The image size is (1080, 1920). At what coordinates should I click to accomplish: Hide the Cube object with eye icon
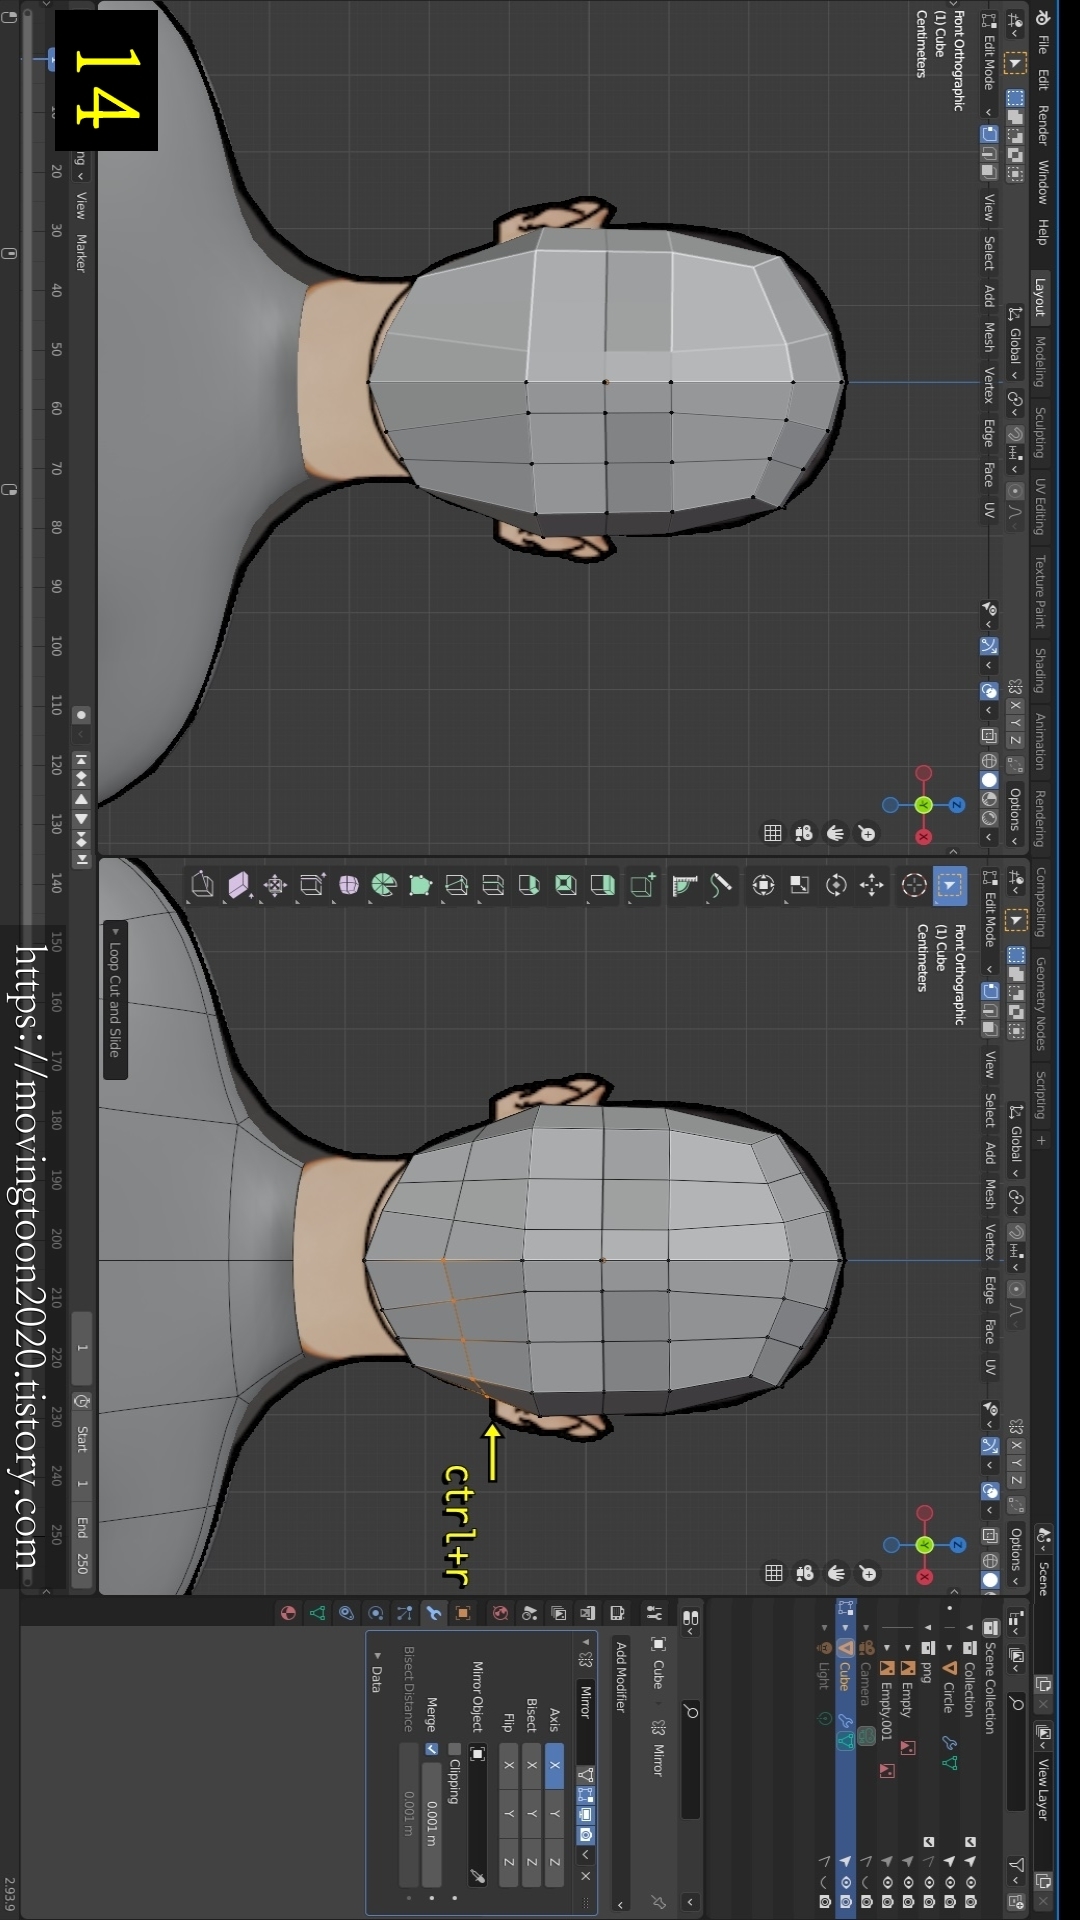(846, 1882)
